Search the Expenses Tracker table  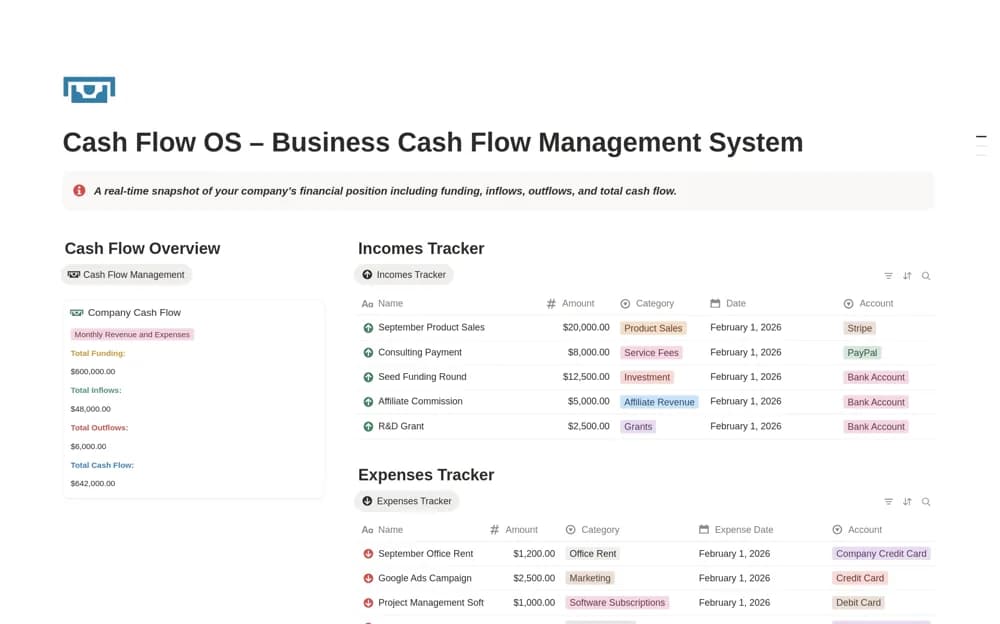[926, 501]
